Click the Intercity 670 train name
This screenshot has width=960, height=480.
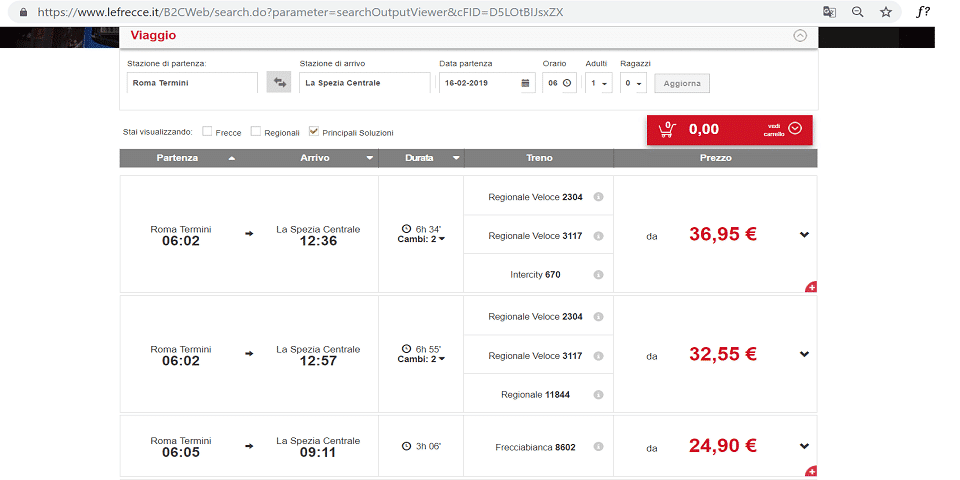coord(535,275)
